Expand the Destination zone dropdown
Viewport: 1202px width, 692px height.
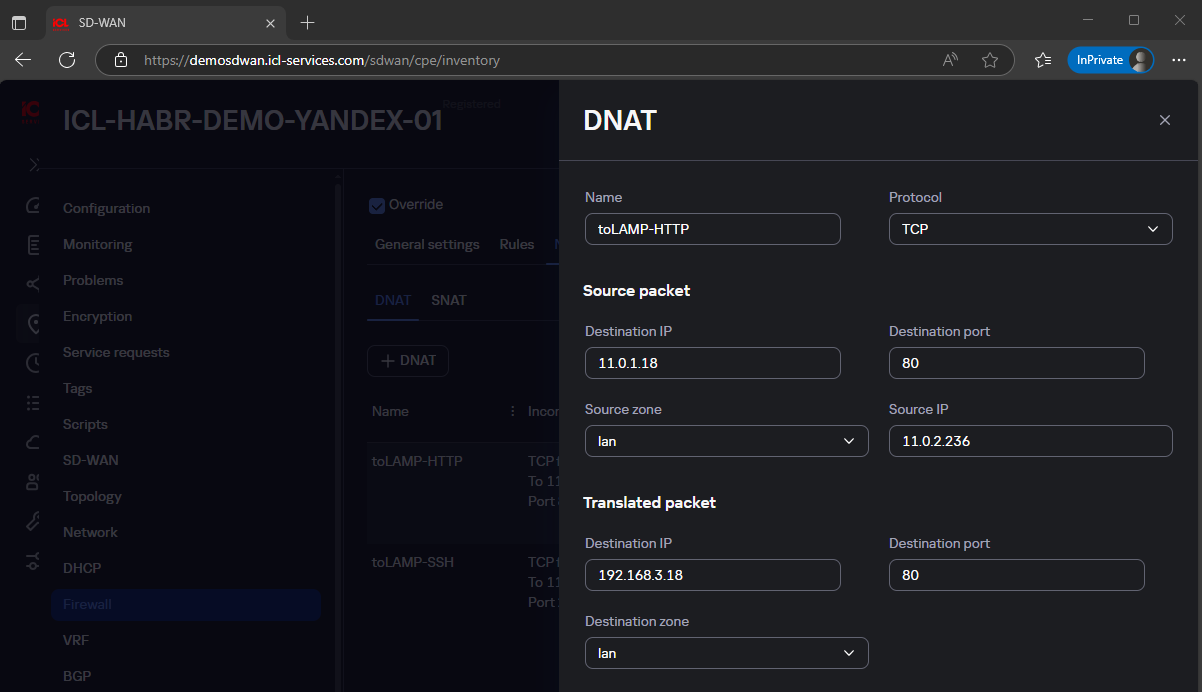pyautogui.click(x=726, y=653)
